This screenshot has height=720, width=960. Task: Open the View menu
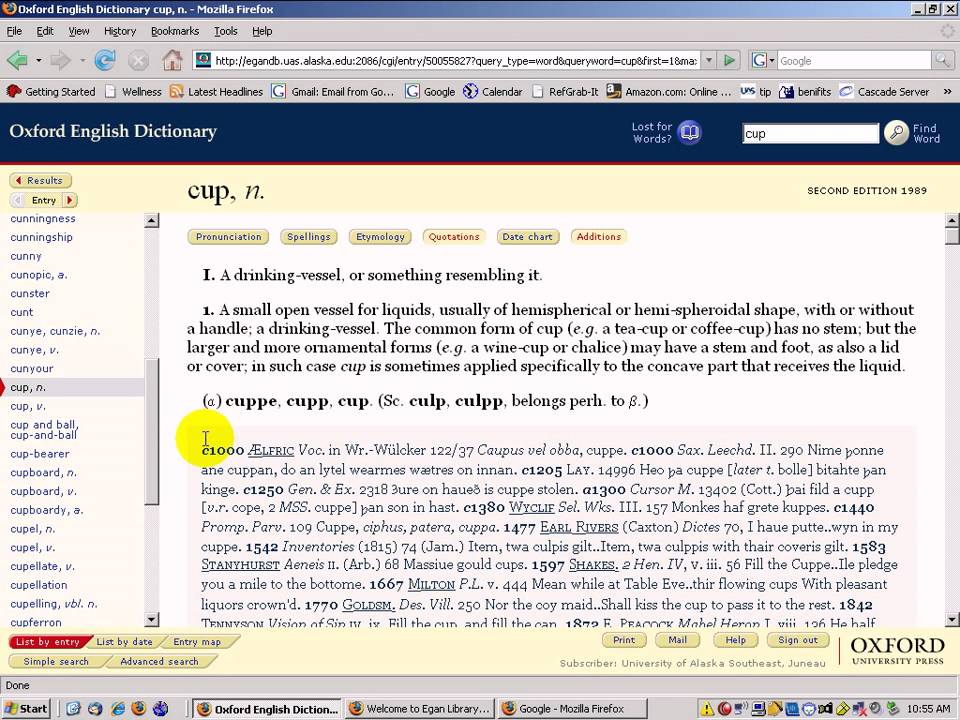coord(78,31)
